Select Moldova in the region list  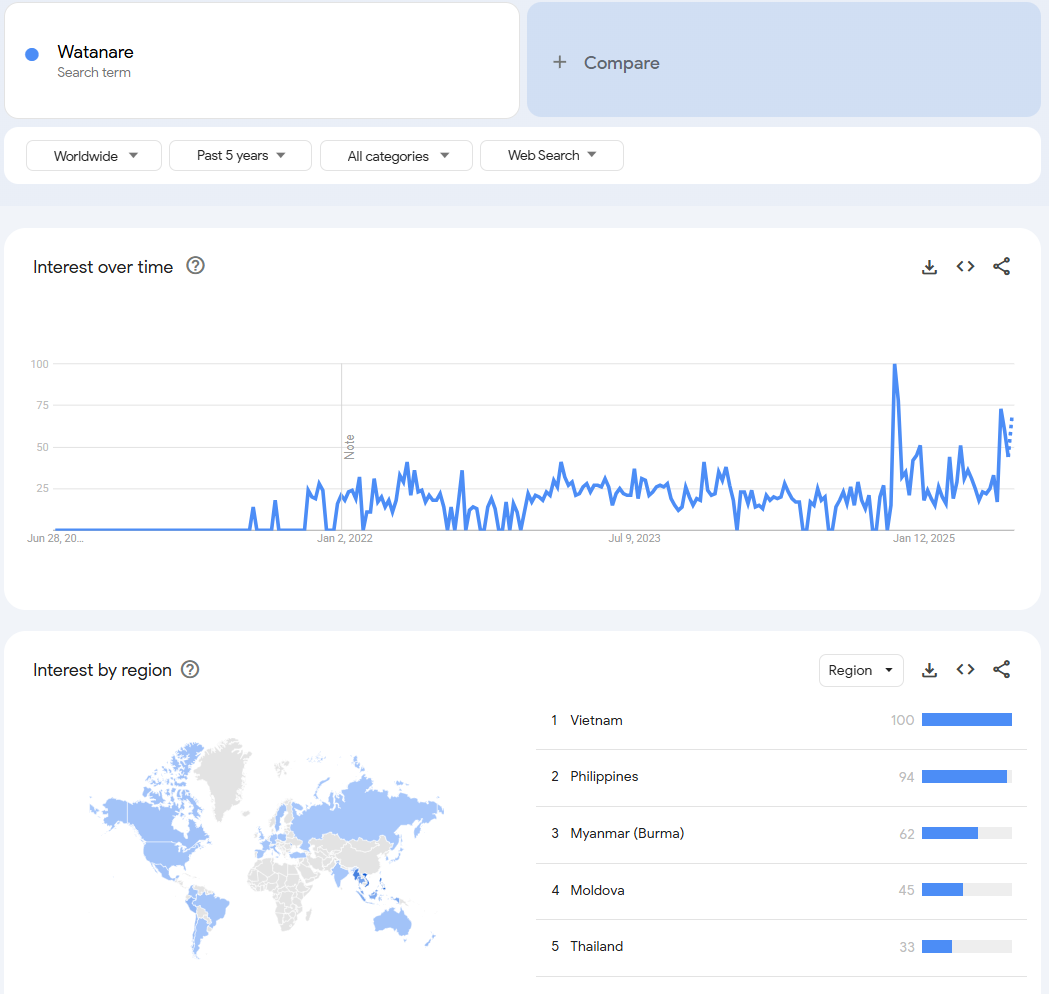click(x=781, y=890)
